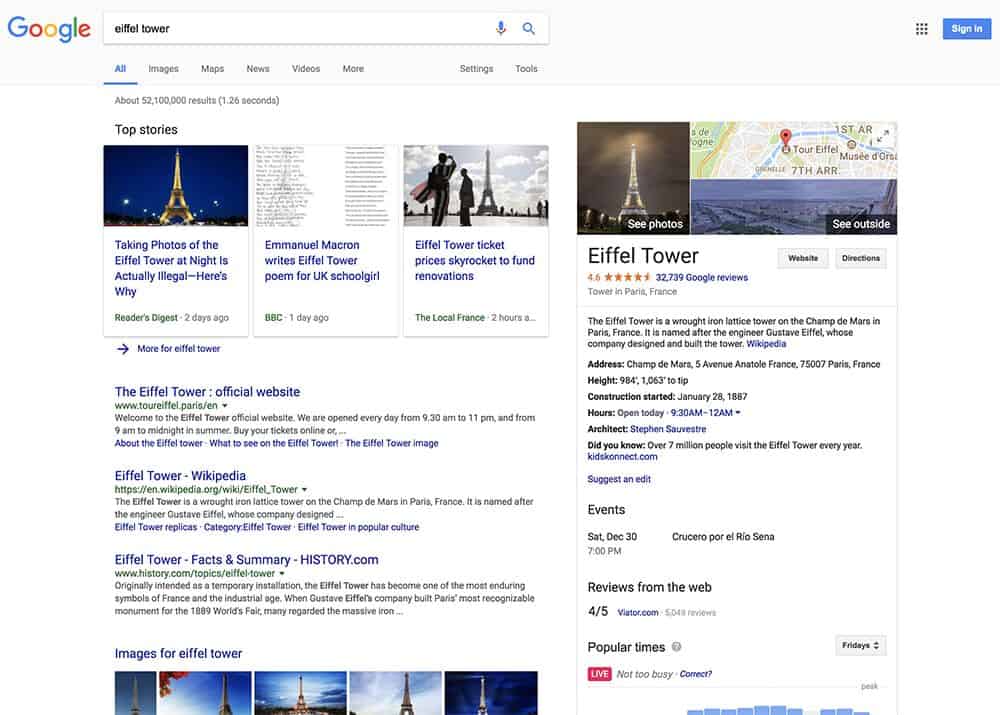Open Eiffel Tower ticket prices story

(475, 260)
